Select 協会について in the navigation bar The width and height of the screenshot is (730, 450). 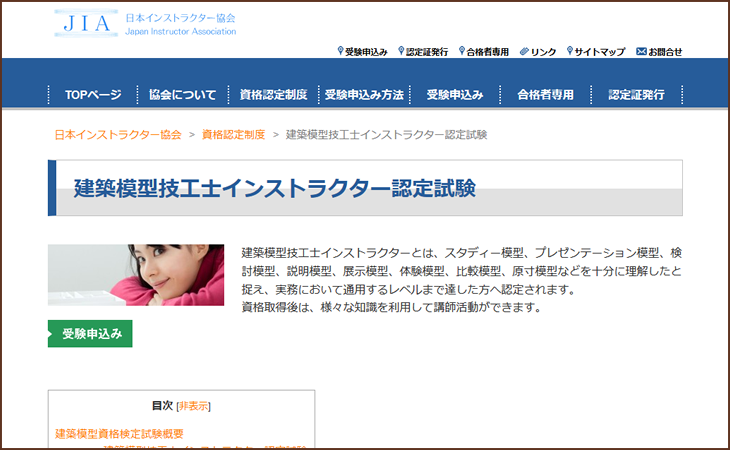point(182,95)
